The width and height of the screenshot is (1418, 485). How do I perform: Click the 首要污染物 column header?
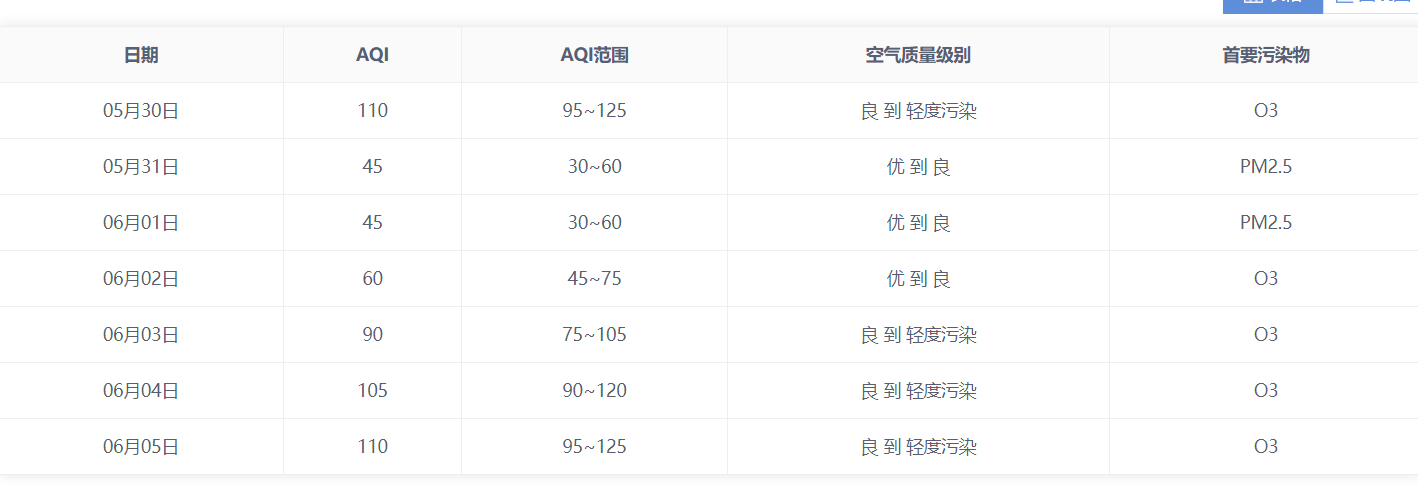point(1265,55)
